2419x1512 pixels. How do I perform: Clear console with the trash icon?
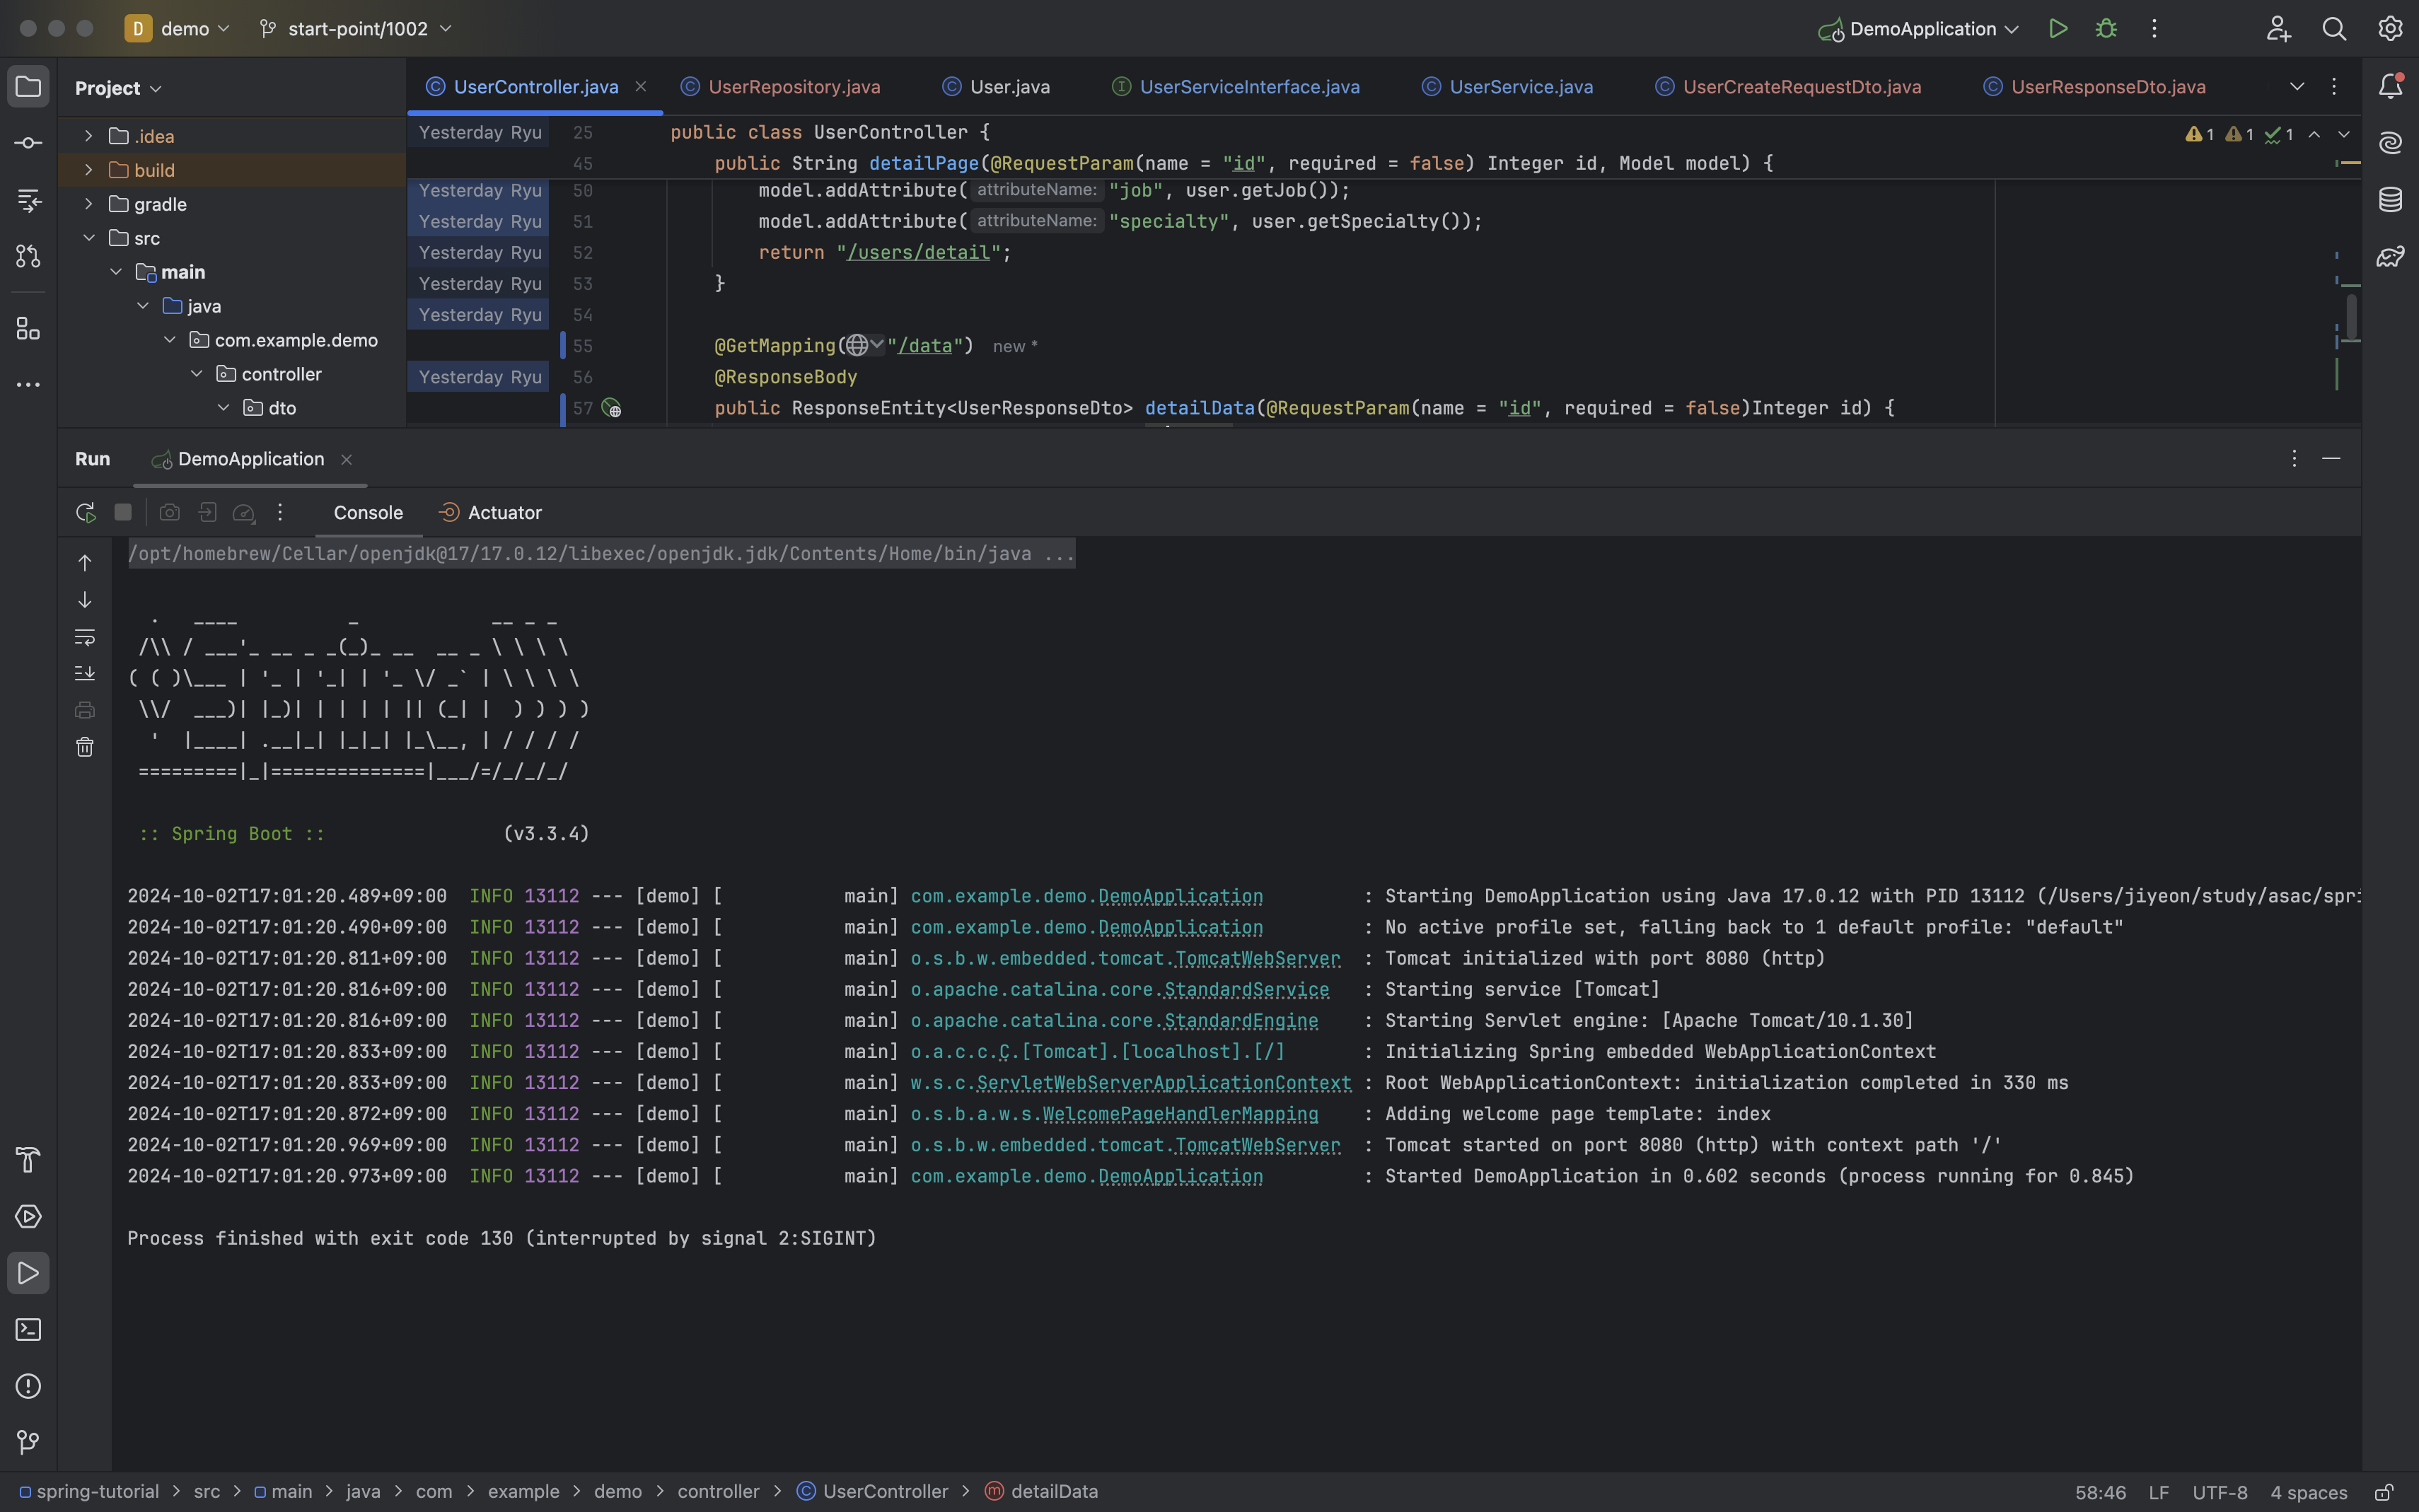85,747
